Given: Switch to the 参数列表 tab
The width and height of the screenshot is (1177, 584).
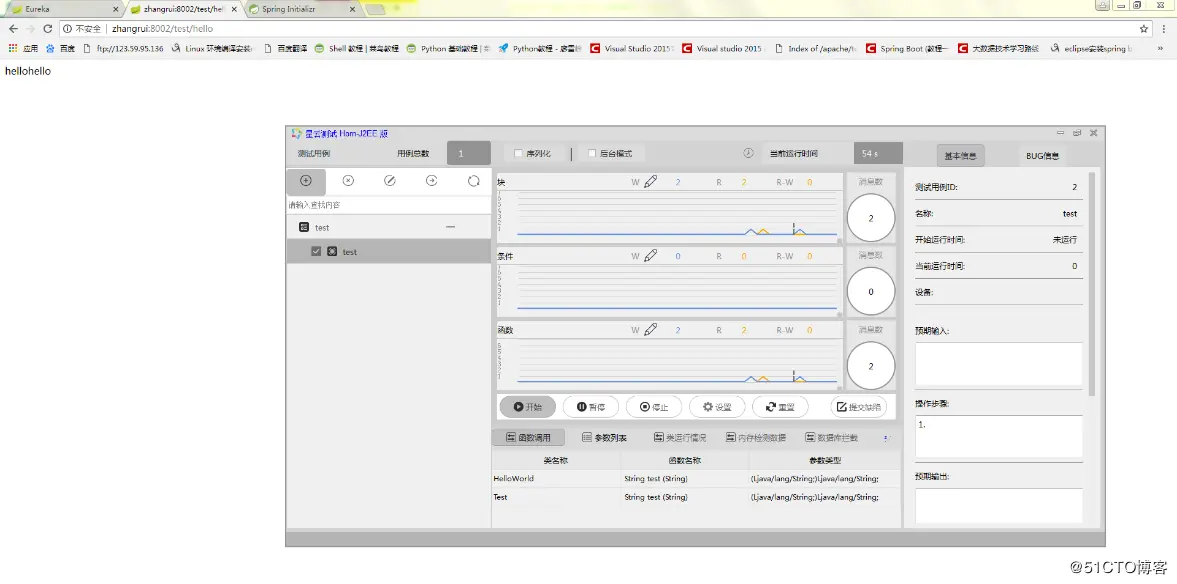Looking at the screenshot, I should click(x=605, y=438).
